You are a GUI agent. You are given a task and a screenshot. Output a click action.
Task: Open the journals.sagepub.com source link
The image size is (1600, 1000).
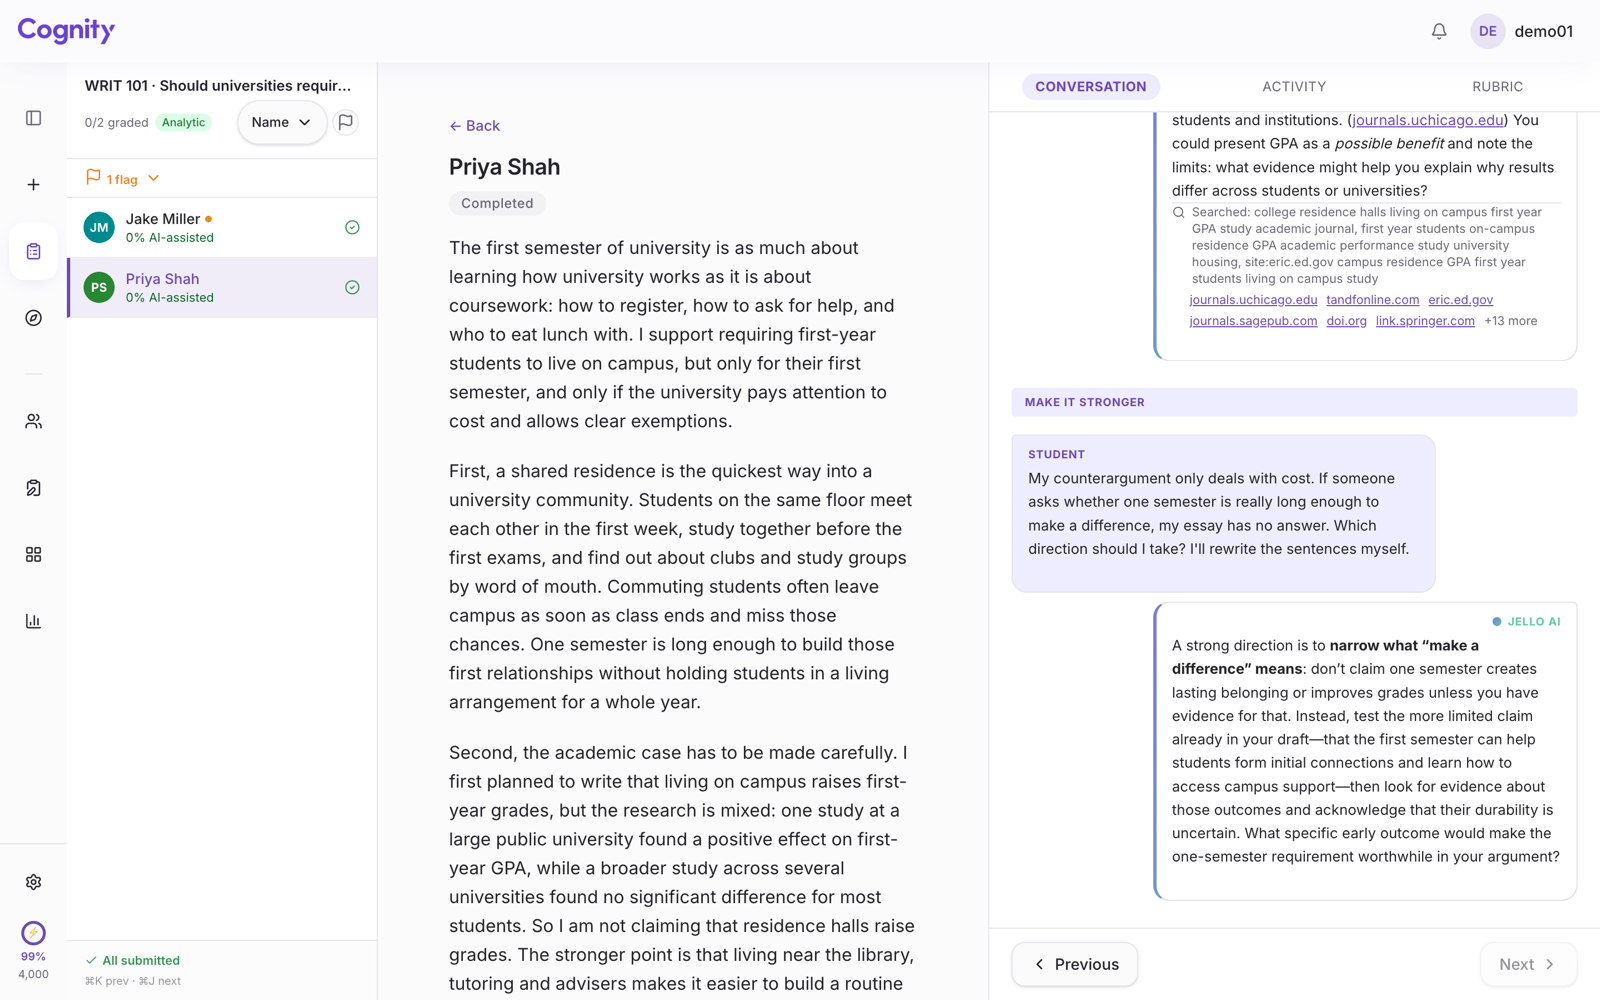coord(1253,321)
